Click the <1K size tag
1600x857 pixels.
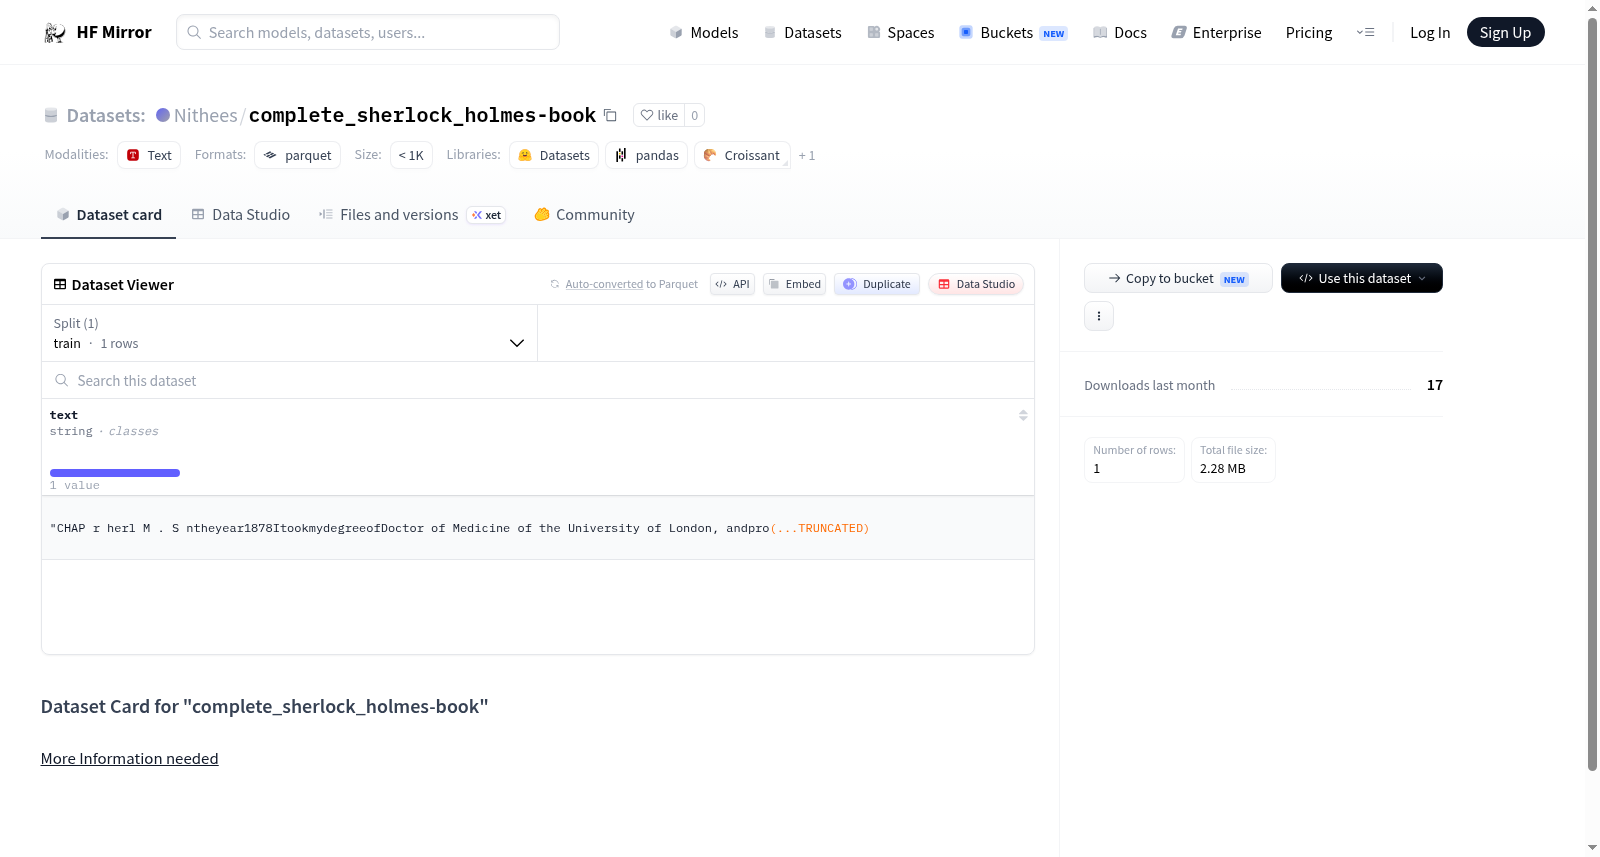[411, 155]
